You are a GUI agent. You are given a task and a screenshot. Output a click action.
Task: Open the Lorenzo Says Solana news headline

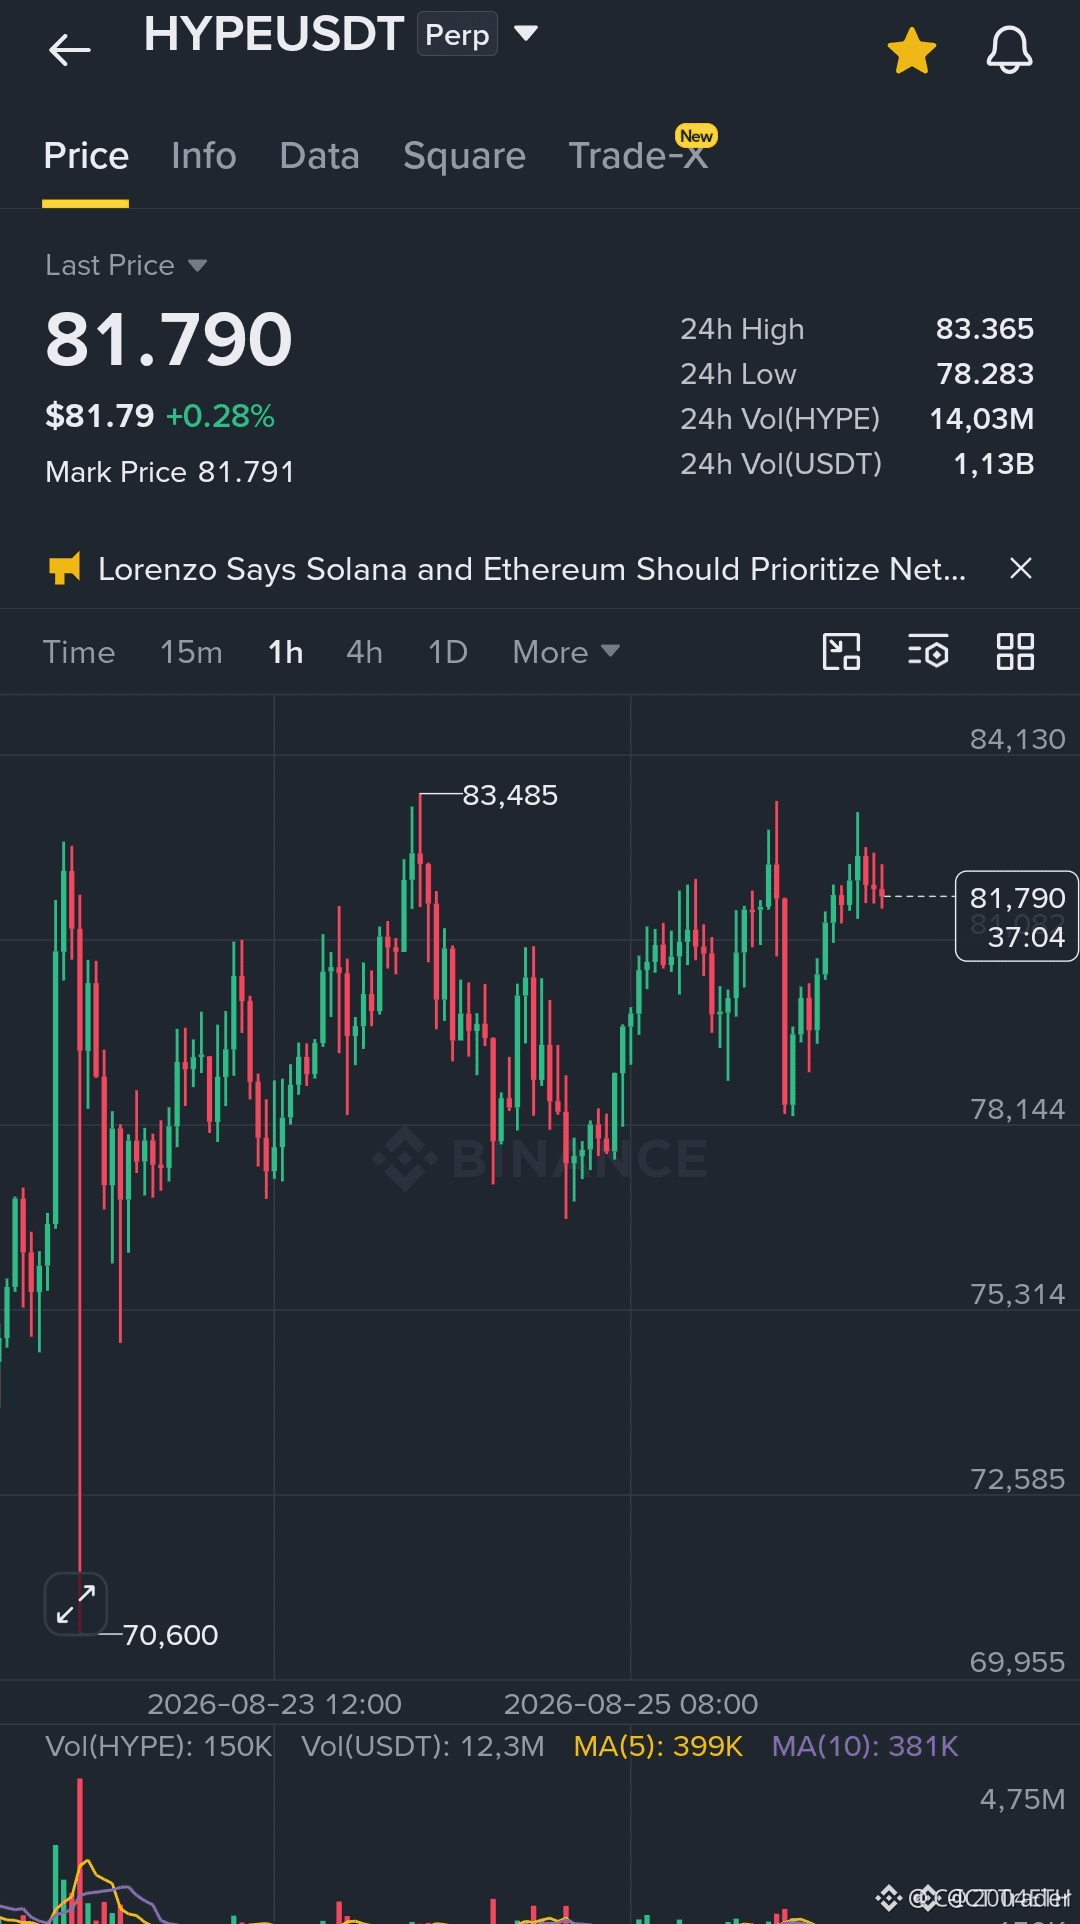tap(532, 569)
